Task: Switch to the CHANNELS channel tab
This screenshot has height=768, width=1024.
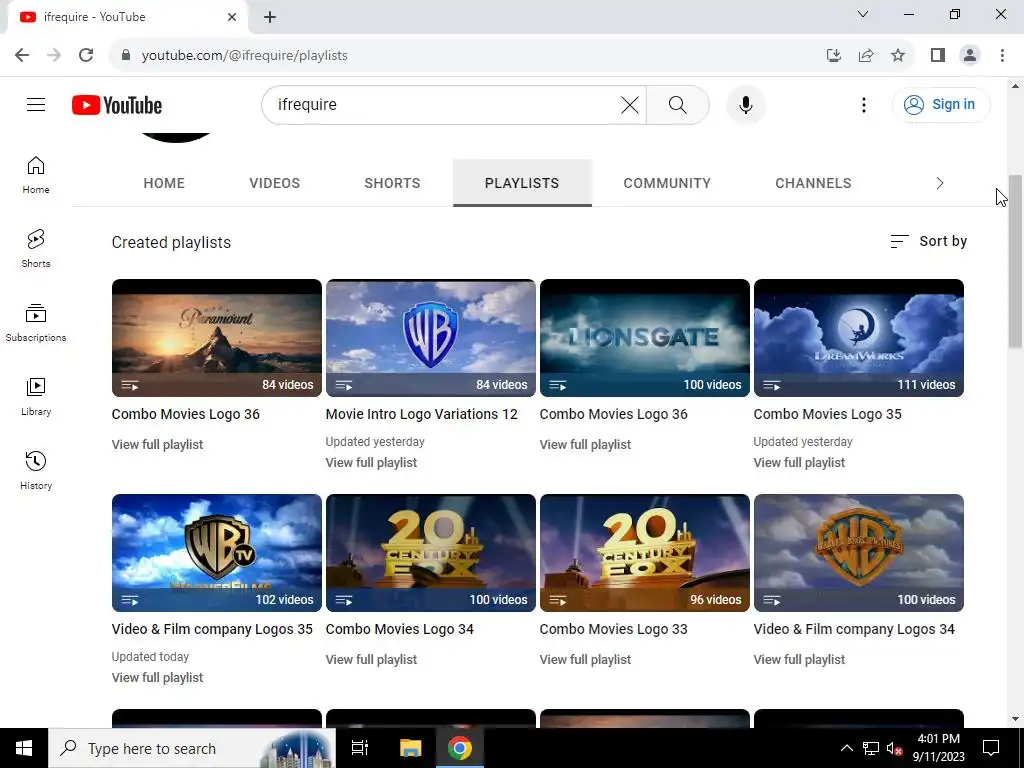Action: click(x=813, y=184)
